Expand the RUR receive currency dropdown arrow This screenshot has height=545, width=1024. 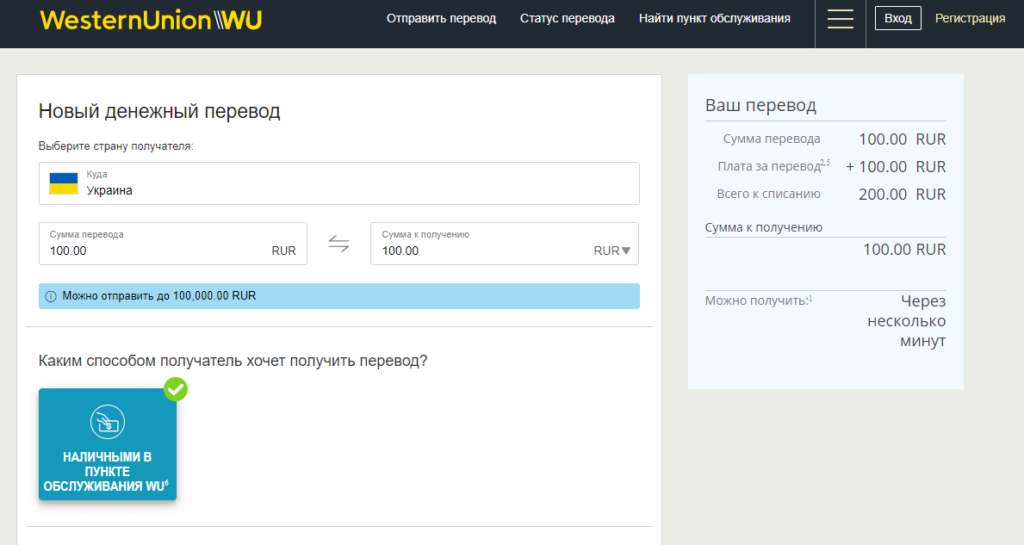coord(626,251)
